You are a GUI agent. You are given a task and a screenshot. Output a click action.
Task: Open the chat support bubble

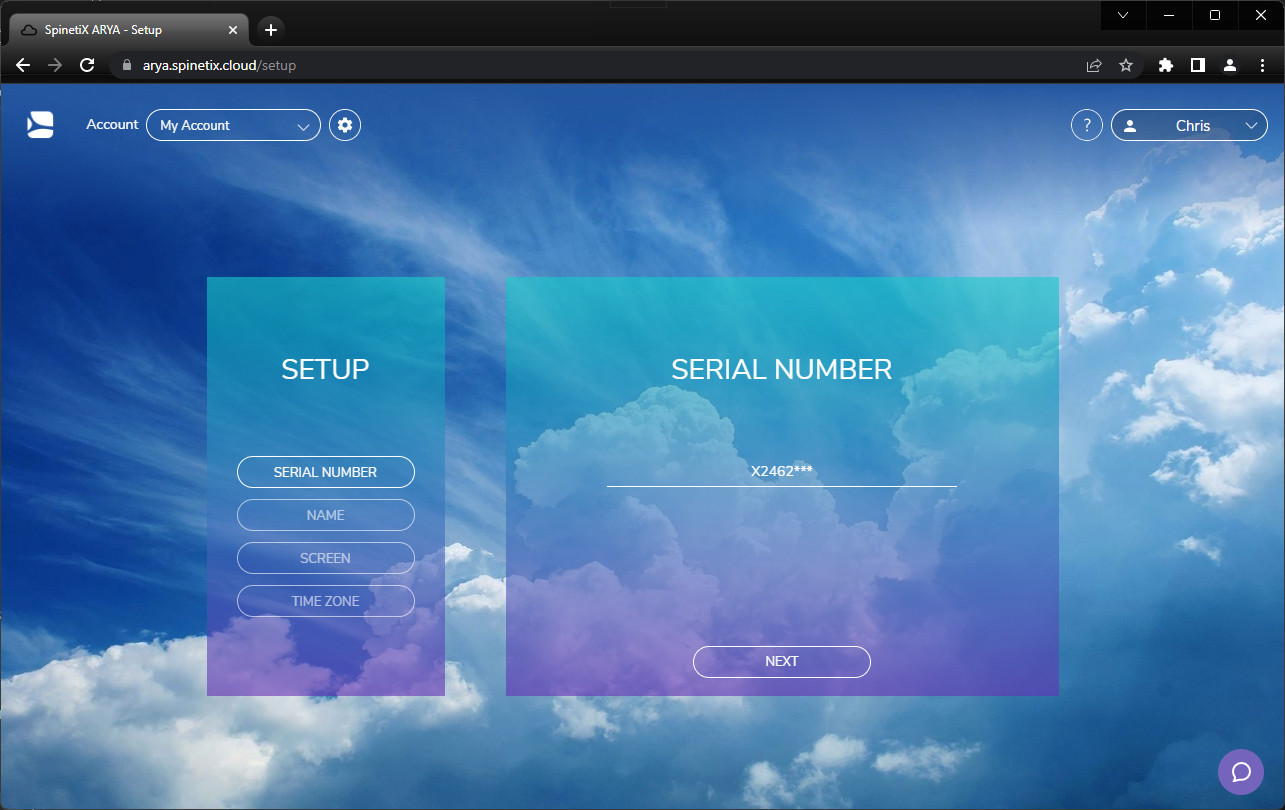(x=1240, y=771)
